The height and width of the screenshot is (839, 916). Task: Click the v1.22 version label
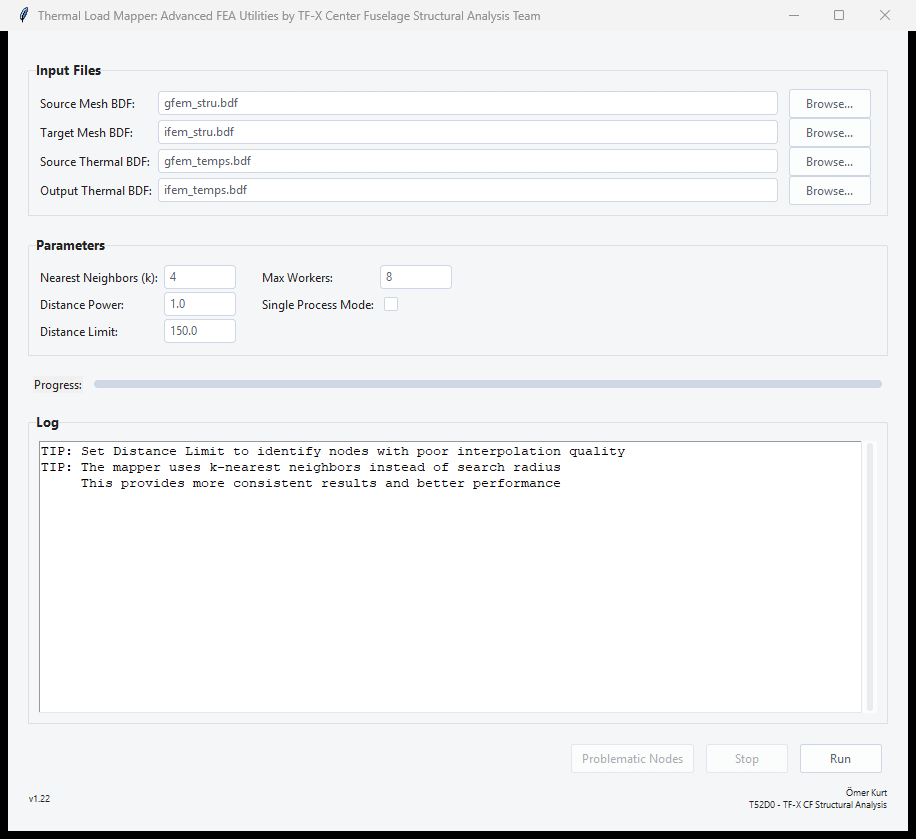[40, 798]
